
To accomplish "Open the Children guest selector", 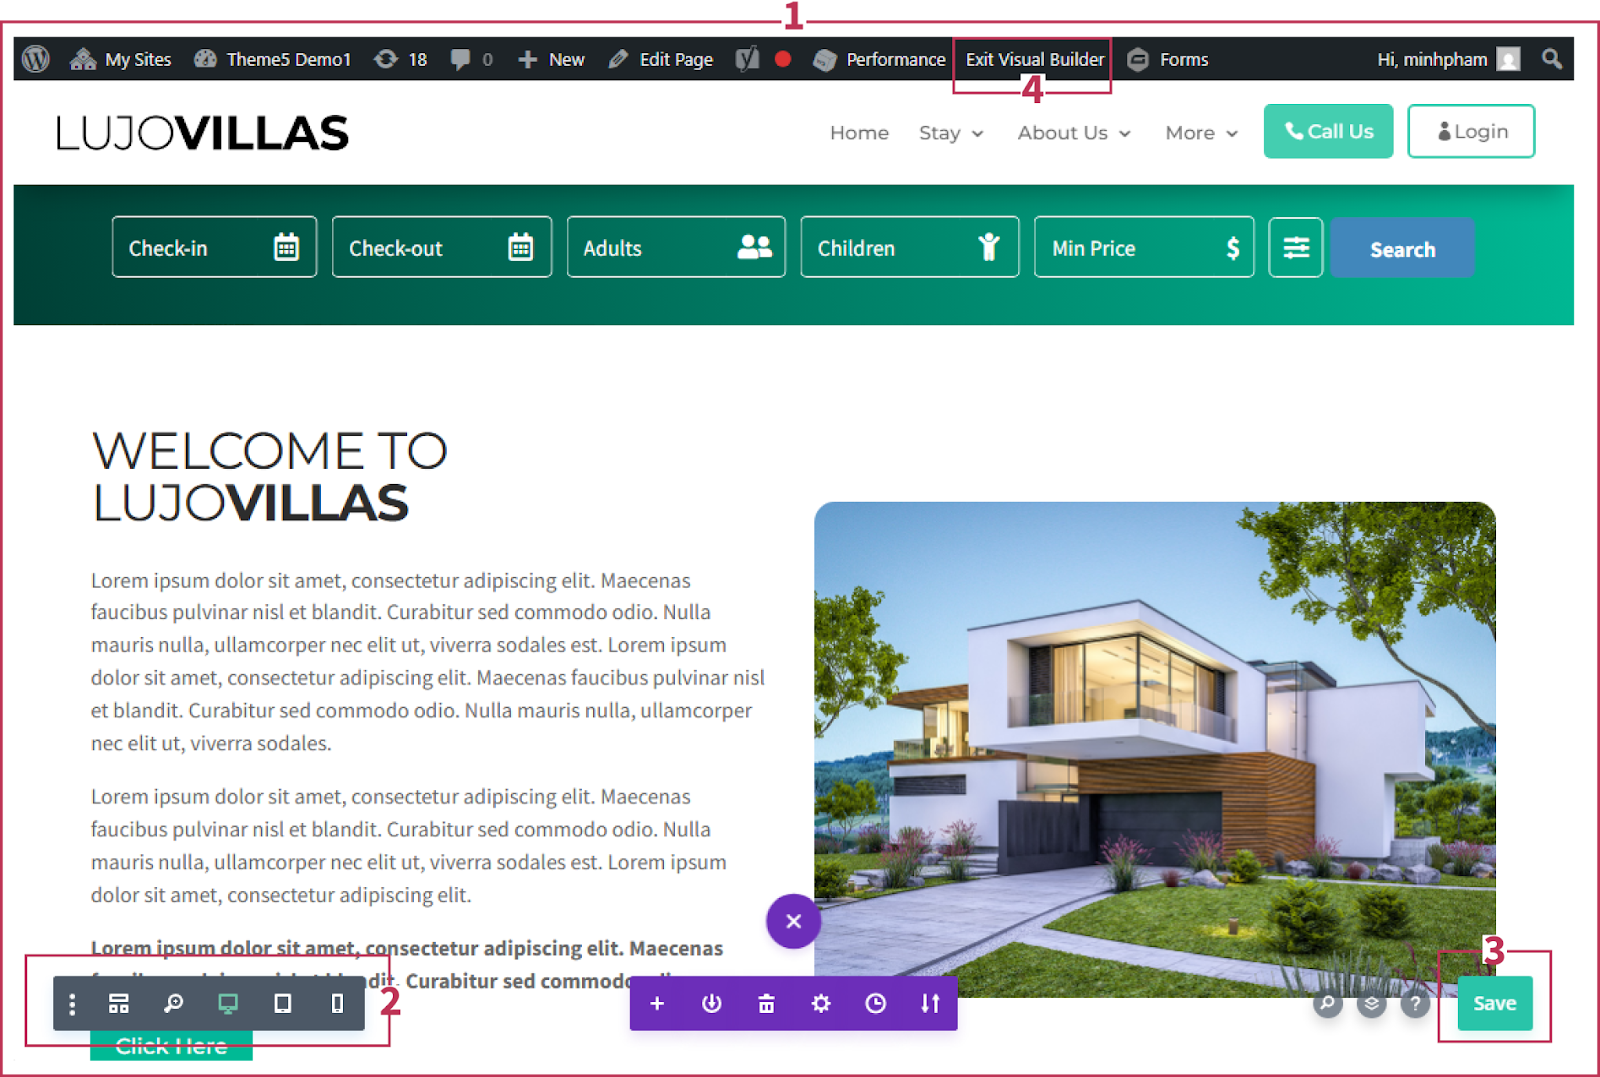I will 909,247.
